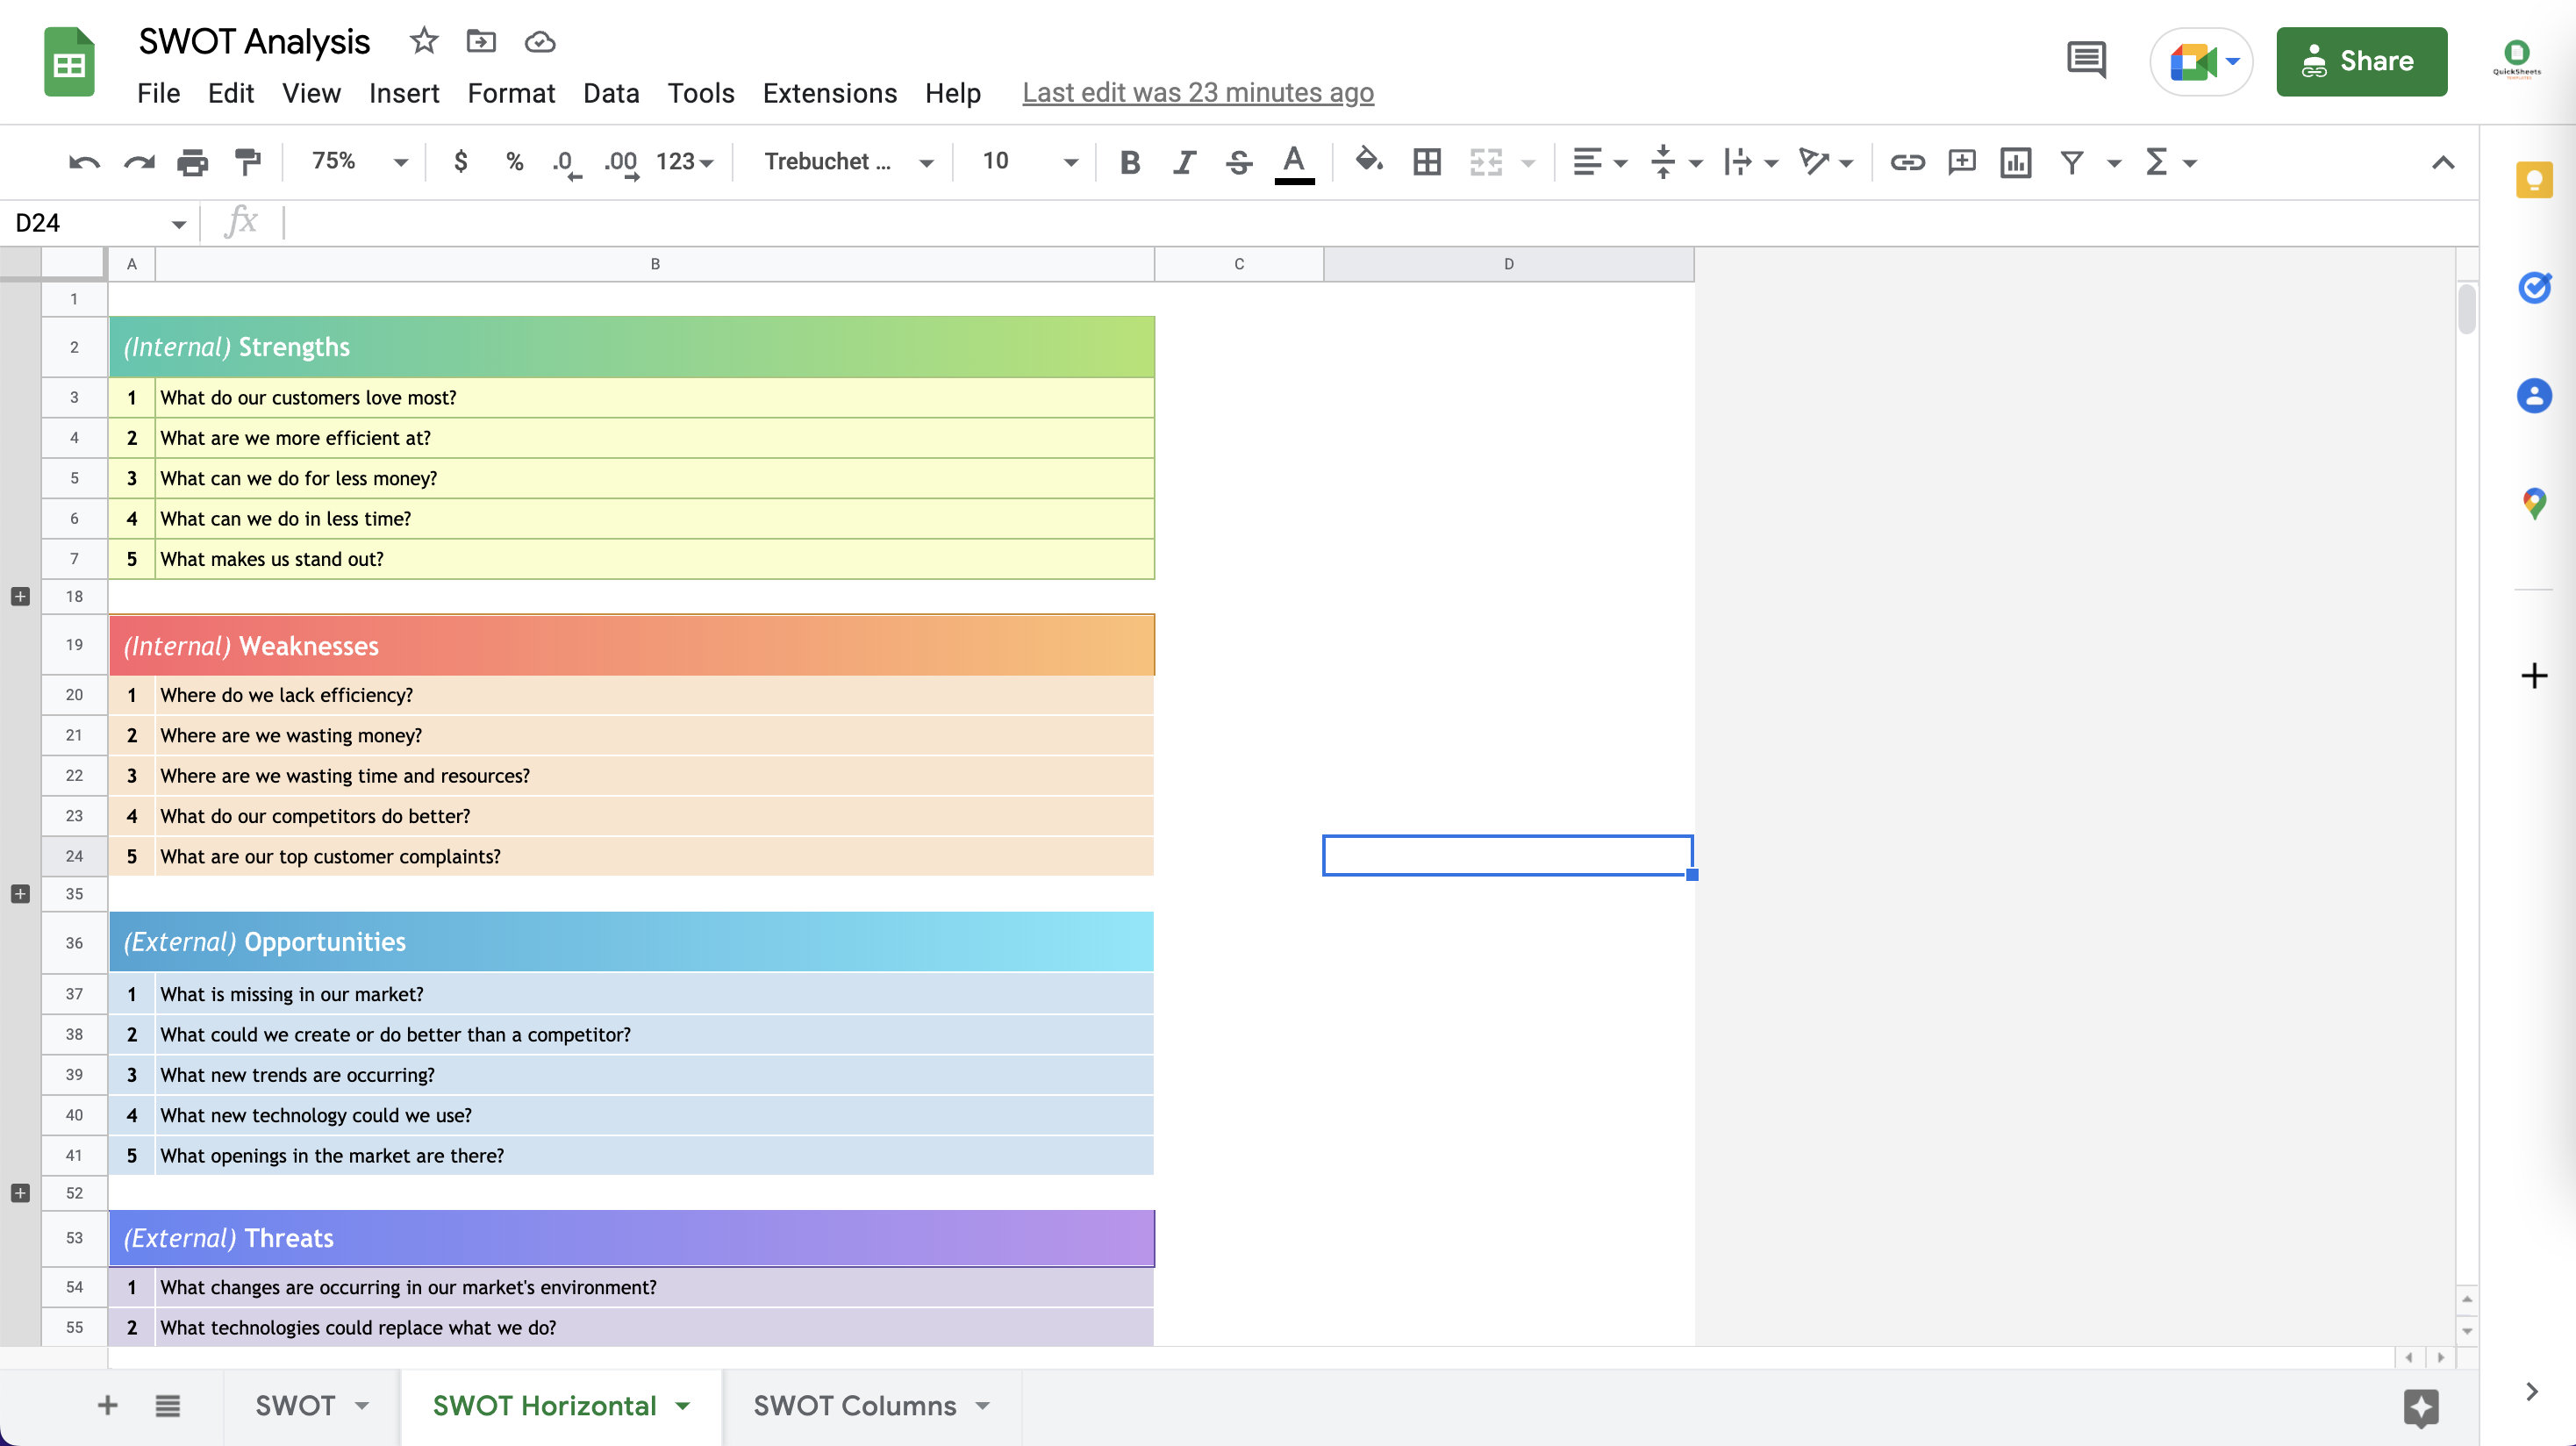This screenshot has height=1446, width=2576.
Task: Create a filter
Action: (x=2070, y=162)
